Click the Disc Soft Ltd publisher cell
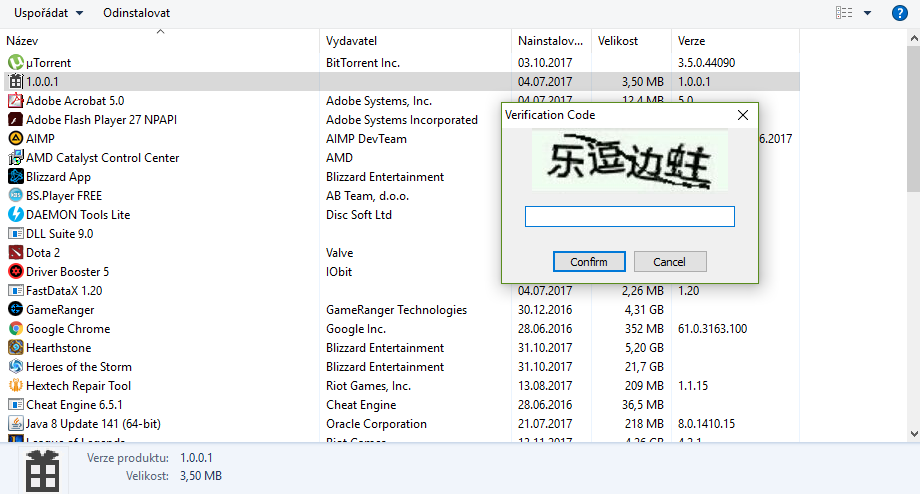920x494 pixels. (x=358, y=215)
